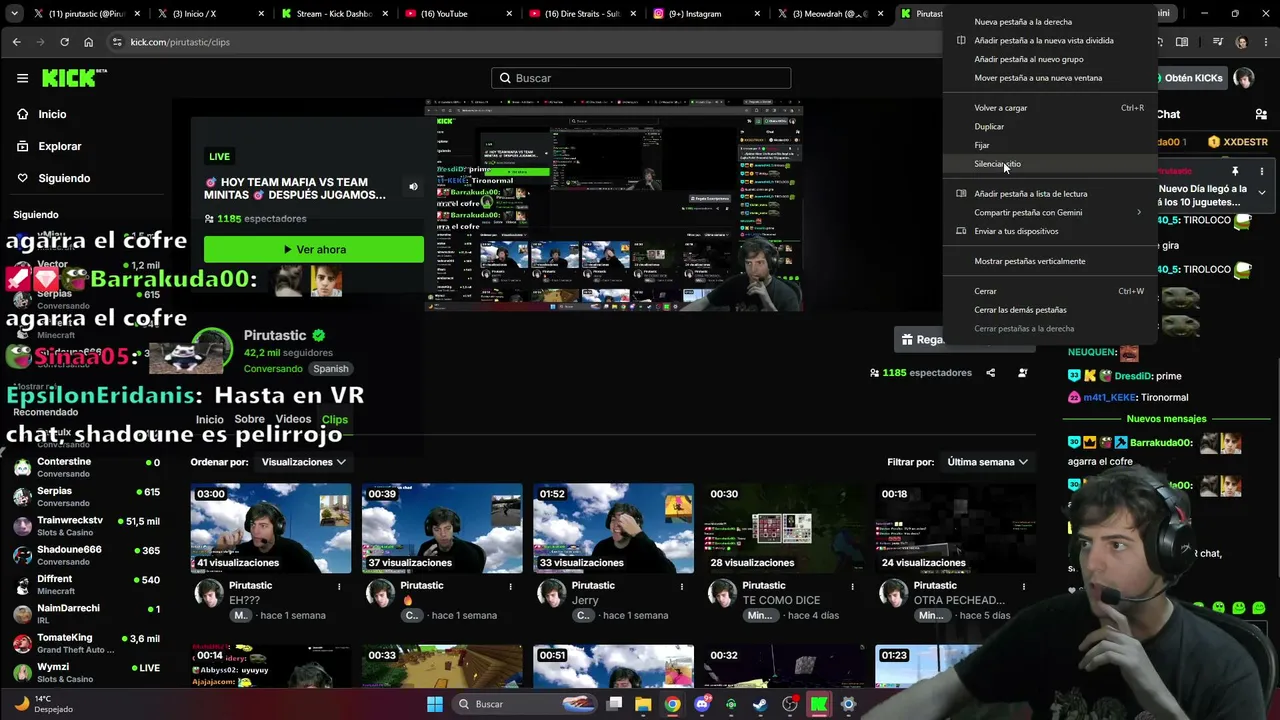
Task: Open File Explorer from taskbar
Action: point(643,704)
